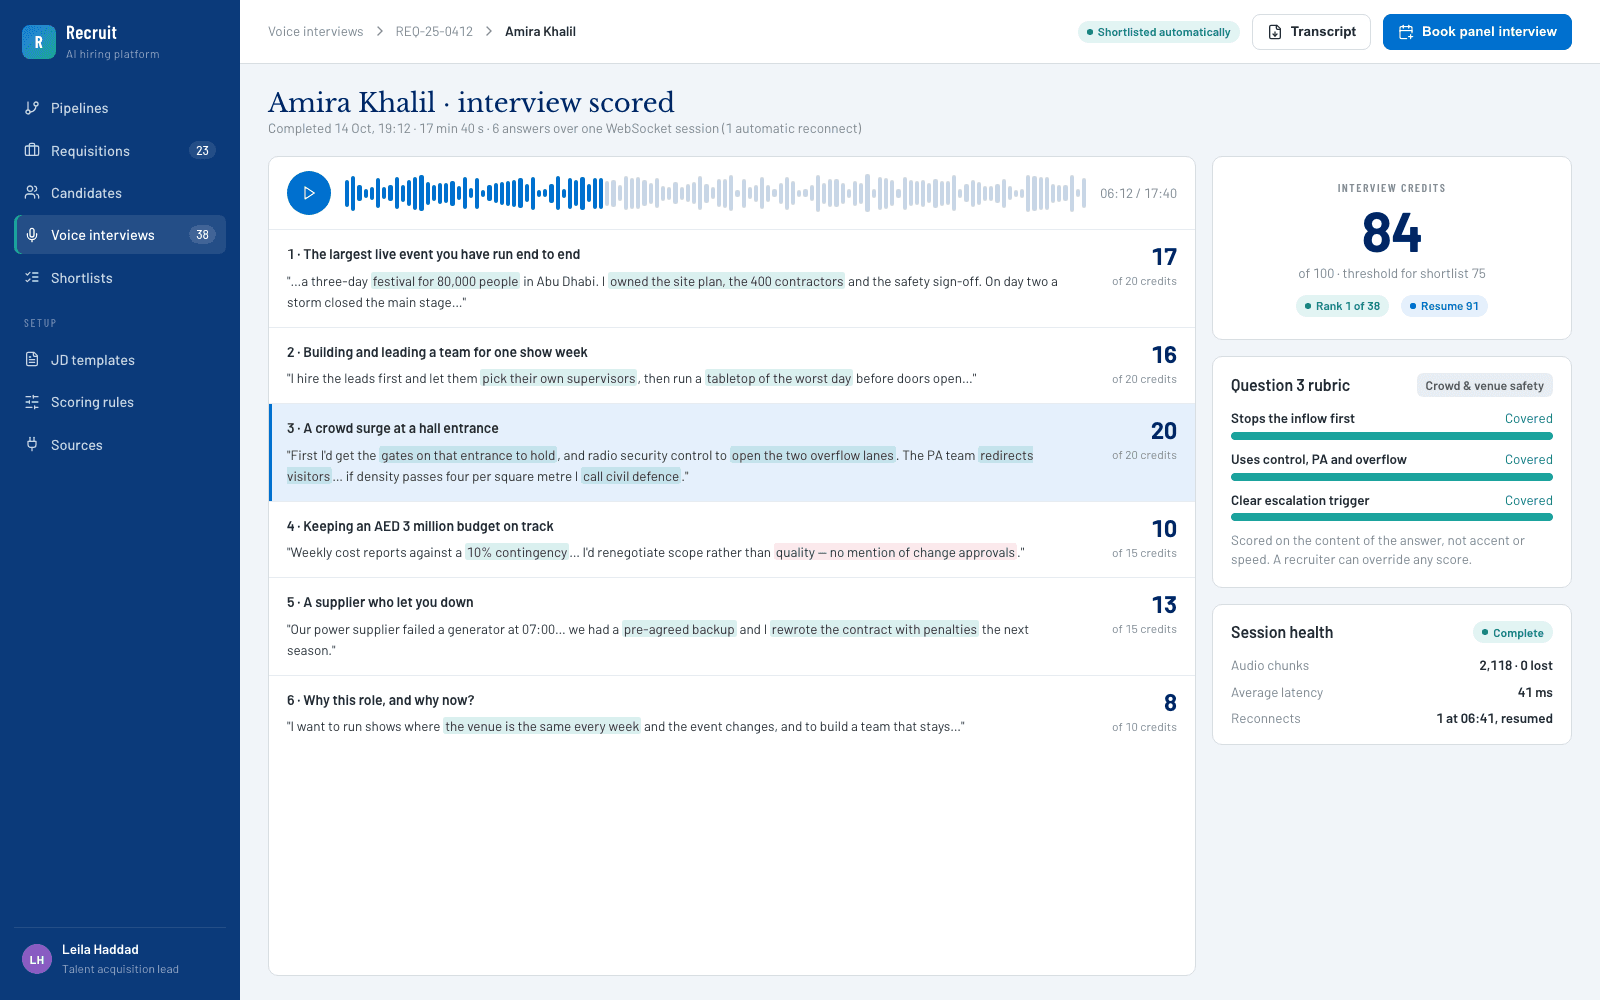Select question 6 why this role
The image size is (1600, 1000).
click(x=732, y=714)
